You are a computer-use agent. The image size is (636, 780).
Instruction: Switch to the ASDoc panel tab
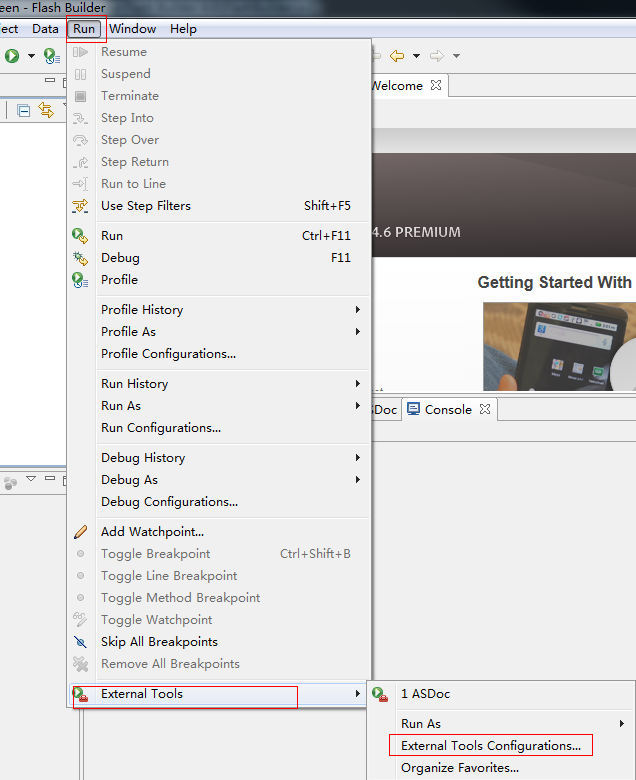385,409
